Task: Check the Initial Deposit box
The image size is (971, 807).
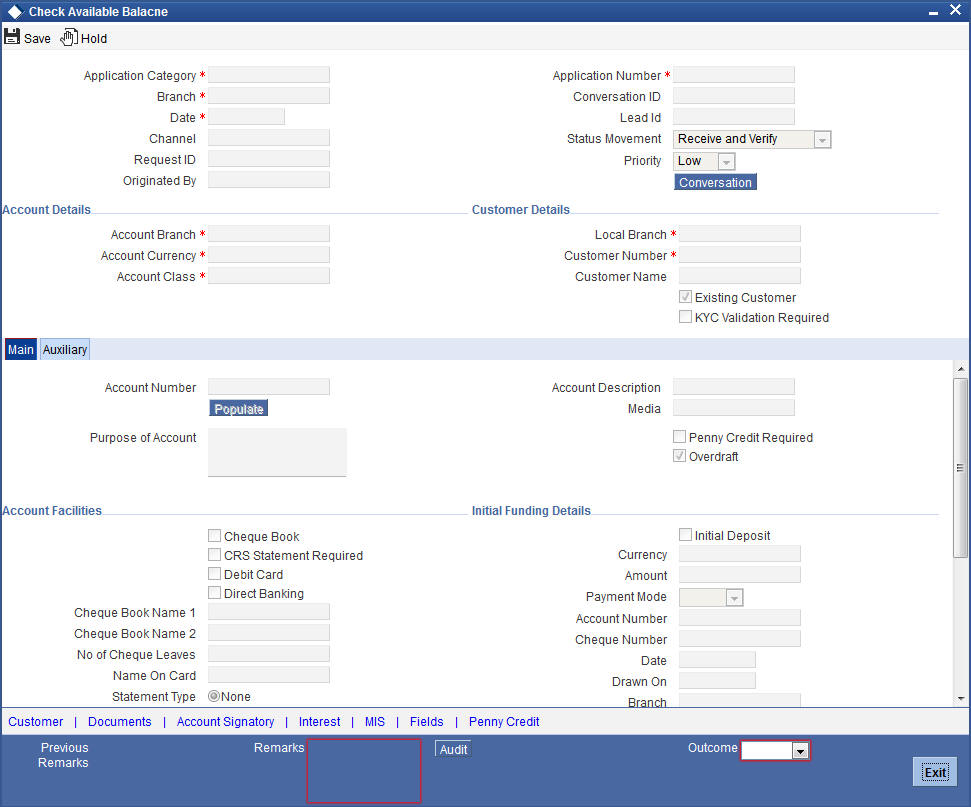Action: click(x=685, y=535)
